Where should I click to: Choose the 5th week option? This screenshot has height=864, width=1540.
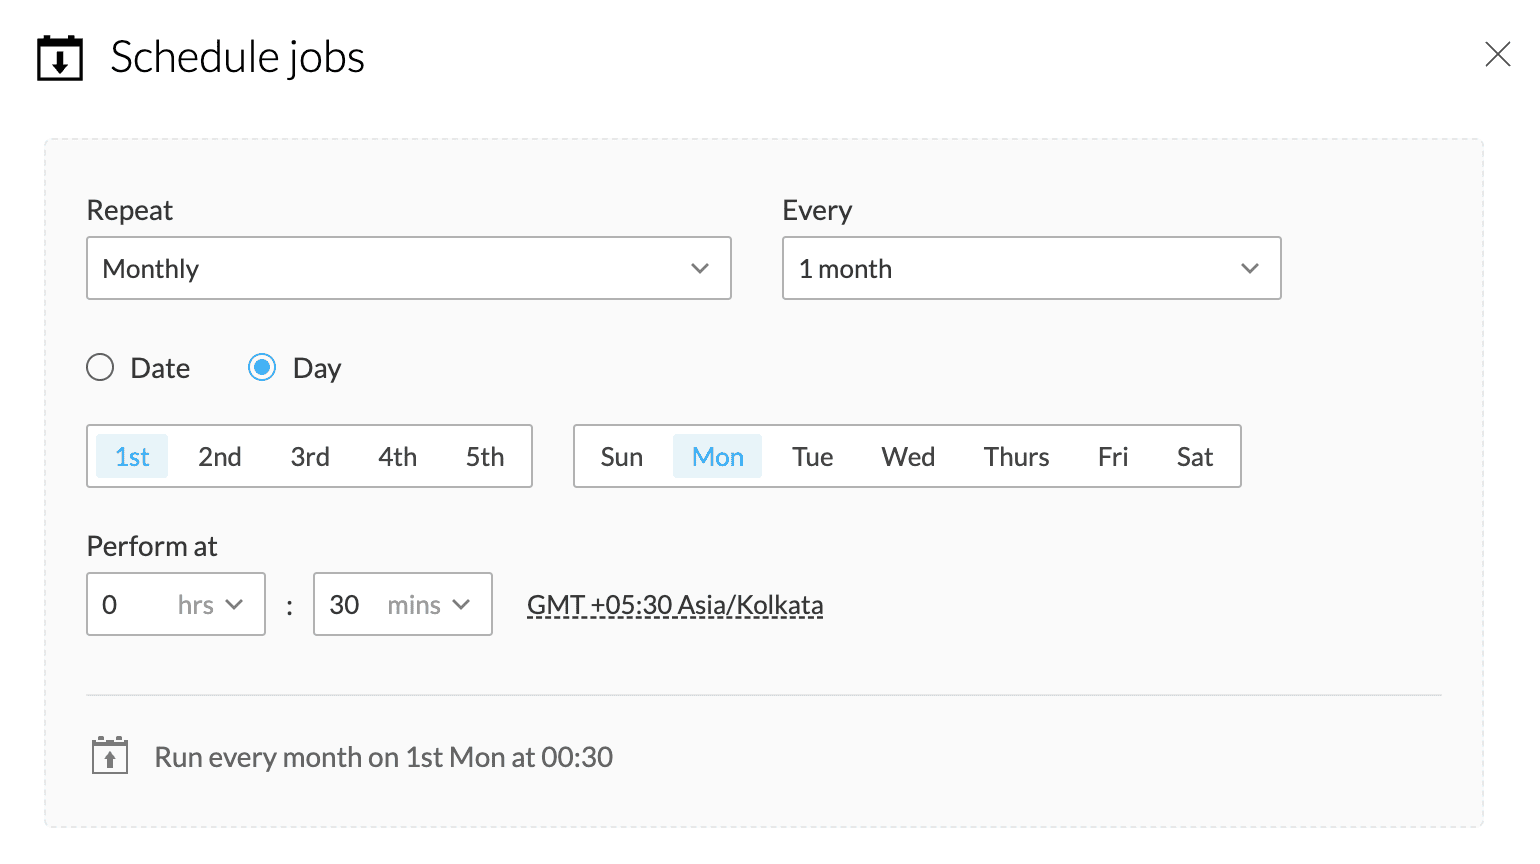tap(485, 457)
